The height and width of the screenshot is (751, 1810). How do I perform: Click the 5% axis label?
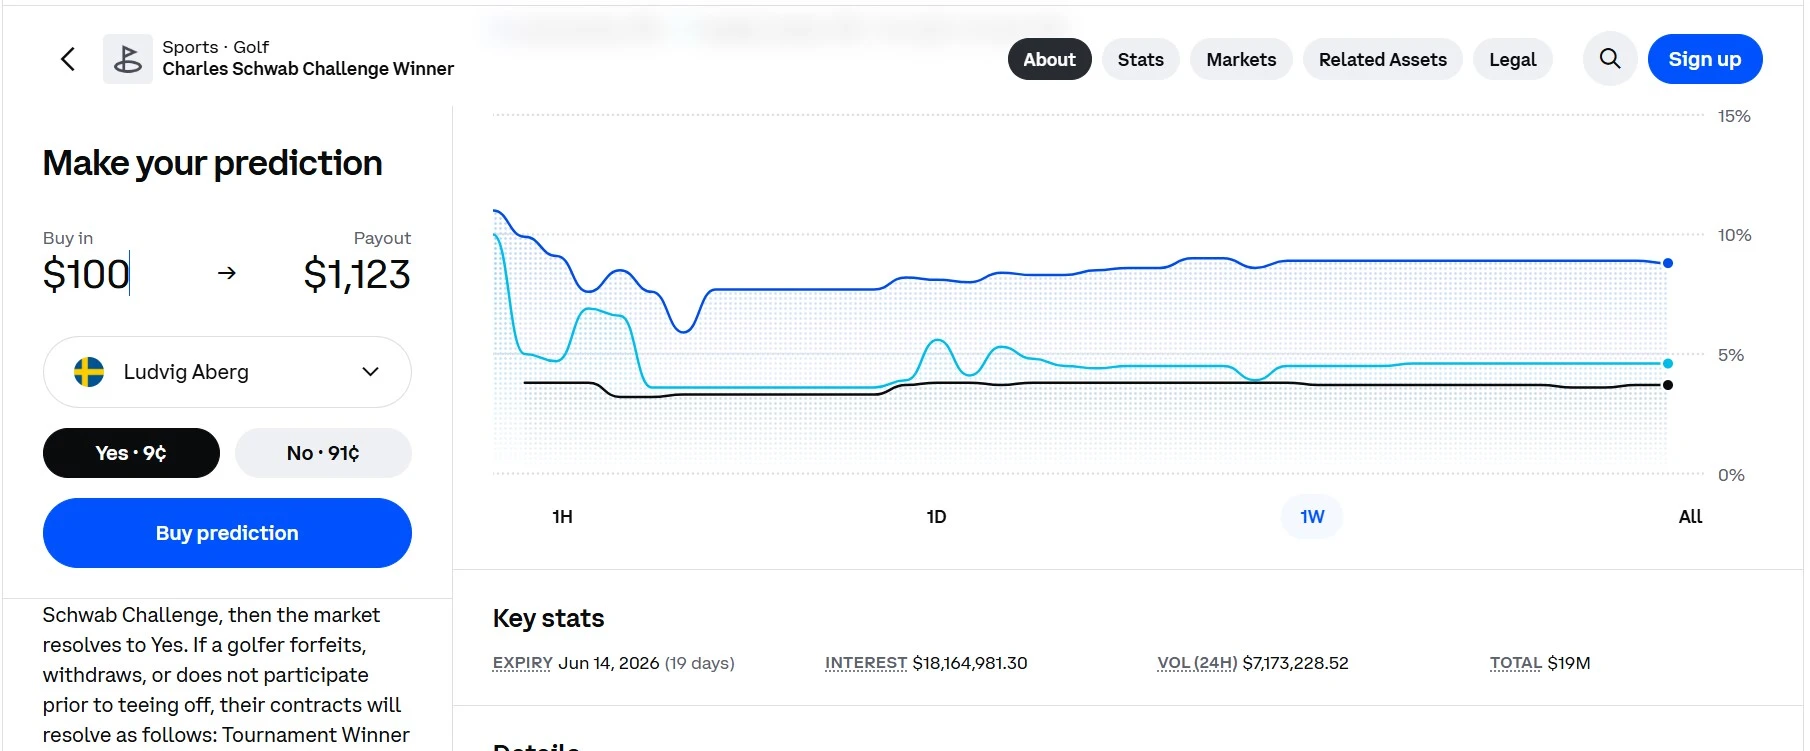point(1731,355)
